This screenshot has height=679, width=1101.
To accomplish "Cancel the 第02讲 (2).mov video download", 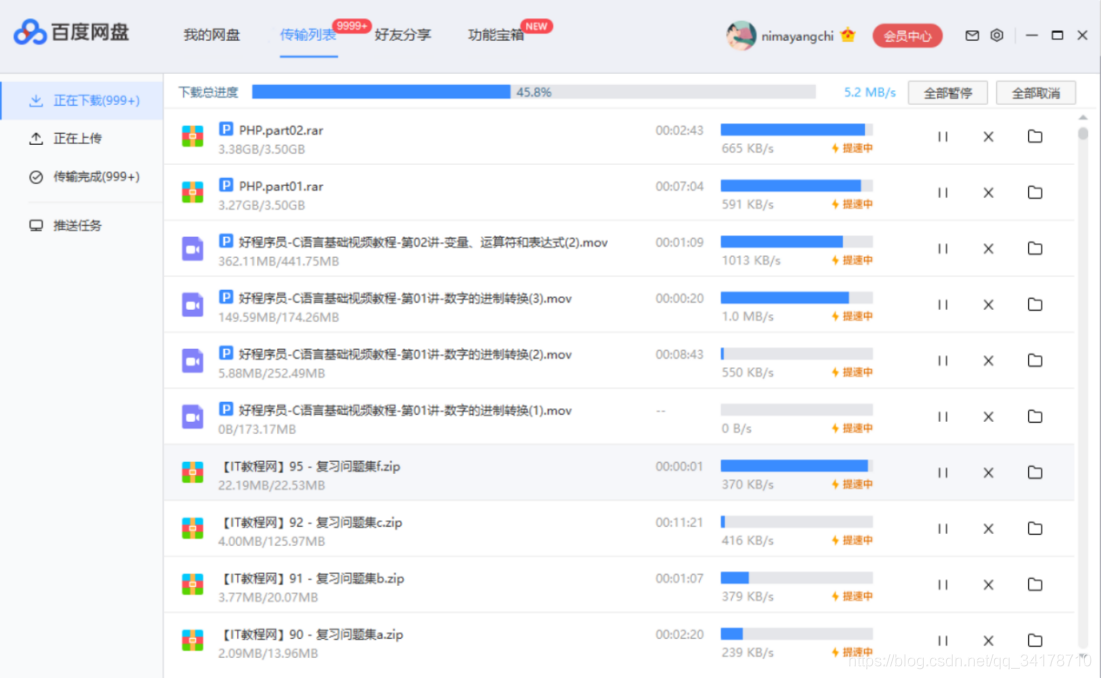I will [988, 249].
